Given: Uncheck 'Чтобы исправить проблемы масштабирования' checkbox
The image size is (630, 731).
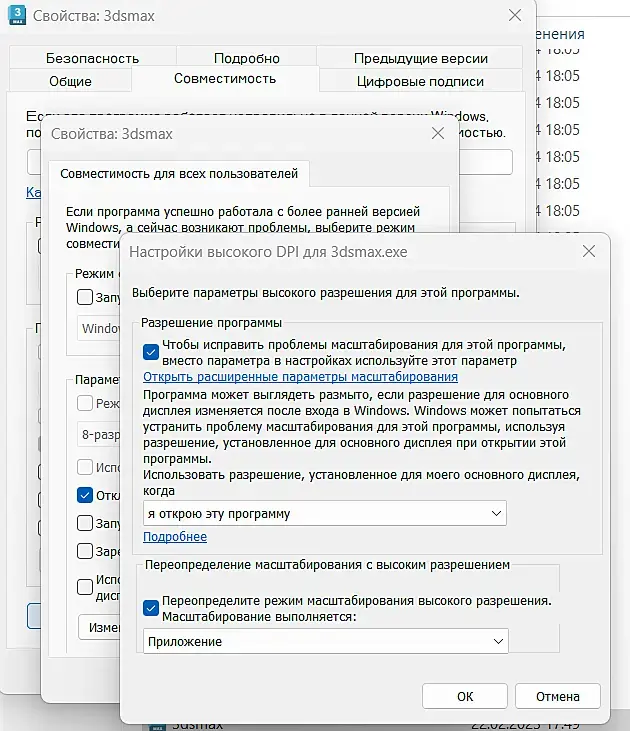Looking at the screenshot, I should click(x=151, y=352).
